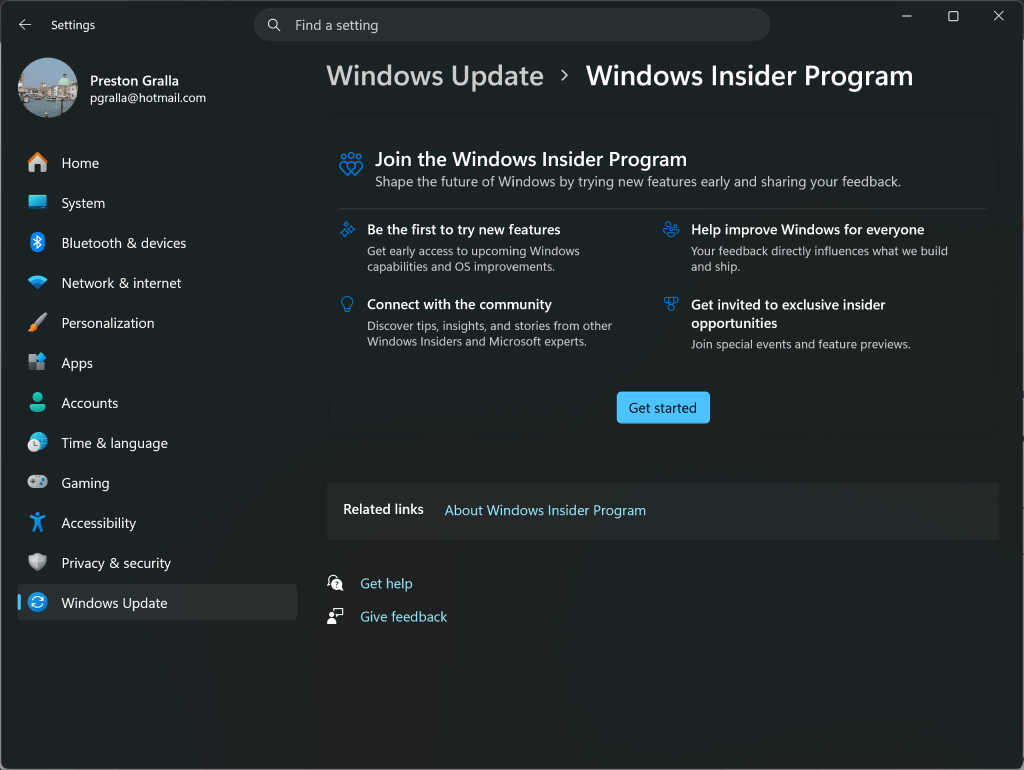Click the Connect with the community text
The height and width of the screenshot is (770, 1024).
pyautogui.click(x=459, y=304)
